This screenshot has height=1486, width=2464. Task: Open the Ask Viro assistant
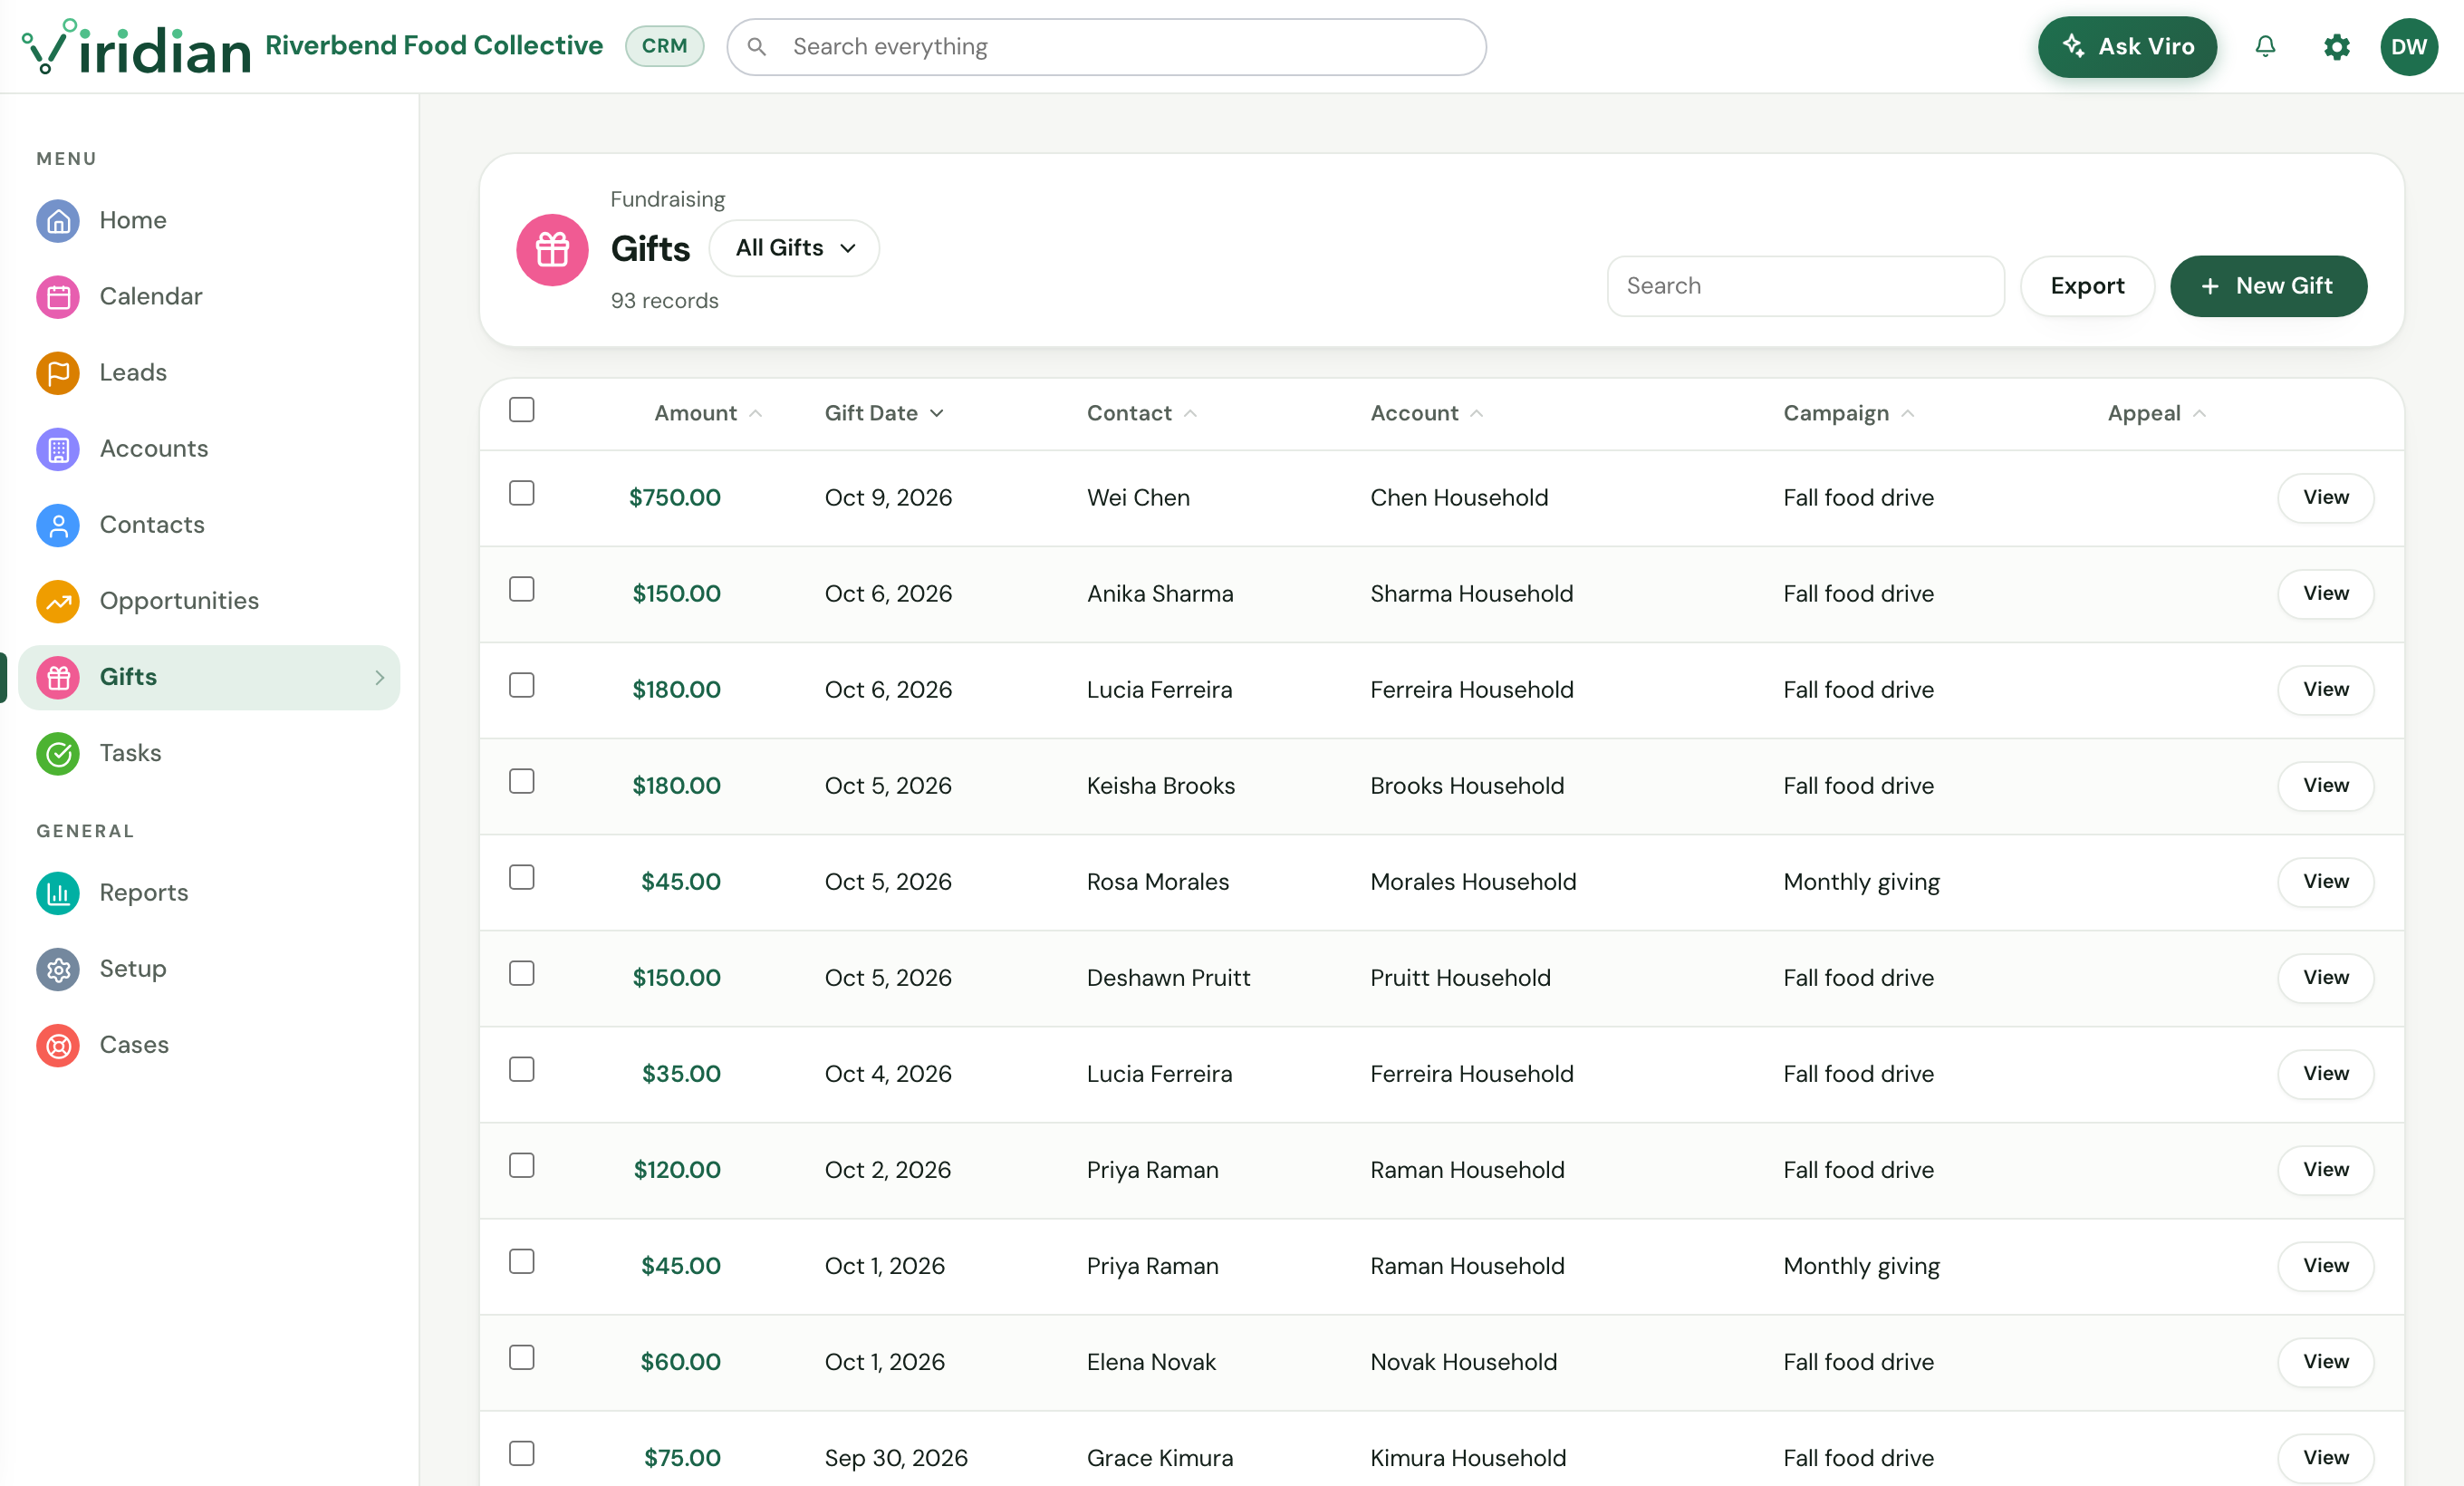(x=2127, y=47)
